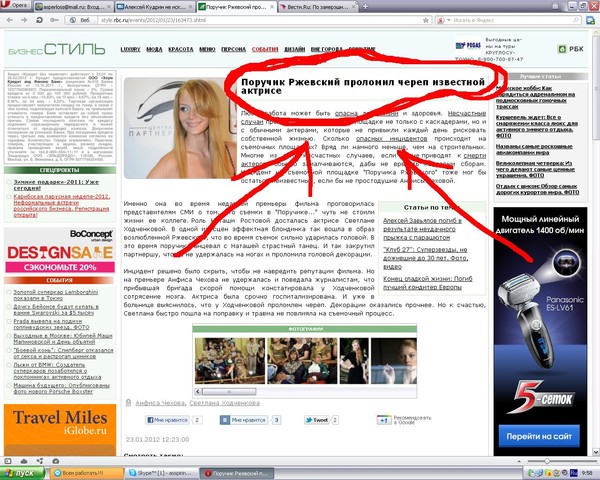Open Куршевель ждет article link
The width and height of the screenshot is (600, 480).
(x=537, y=126)
